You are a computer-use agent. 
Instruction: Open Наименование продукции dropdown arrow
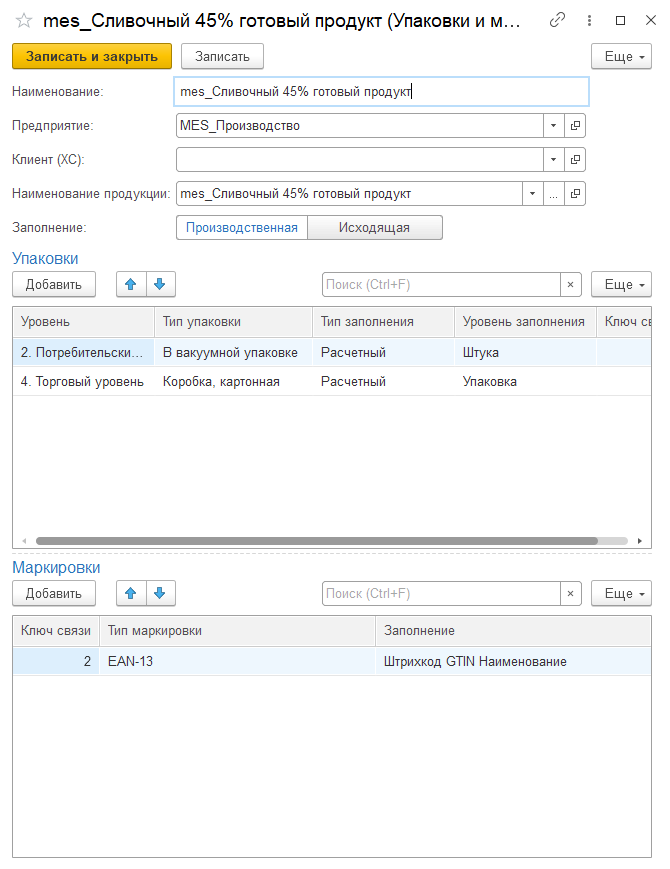[533, 194]
